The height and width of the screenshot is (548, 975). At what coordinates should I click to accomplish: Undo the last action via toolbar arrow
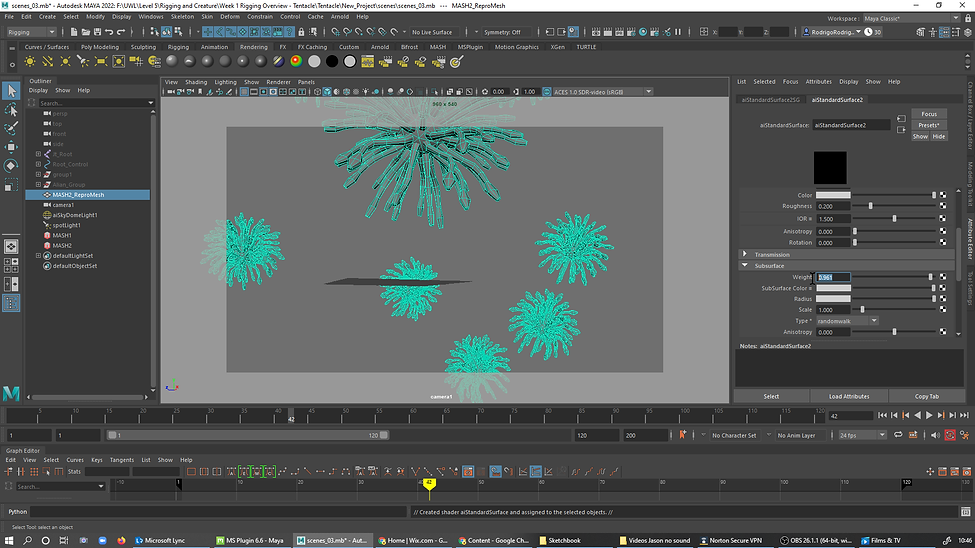pyautogui.click(x=109, y=32)
